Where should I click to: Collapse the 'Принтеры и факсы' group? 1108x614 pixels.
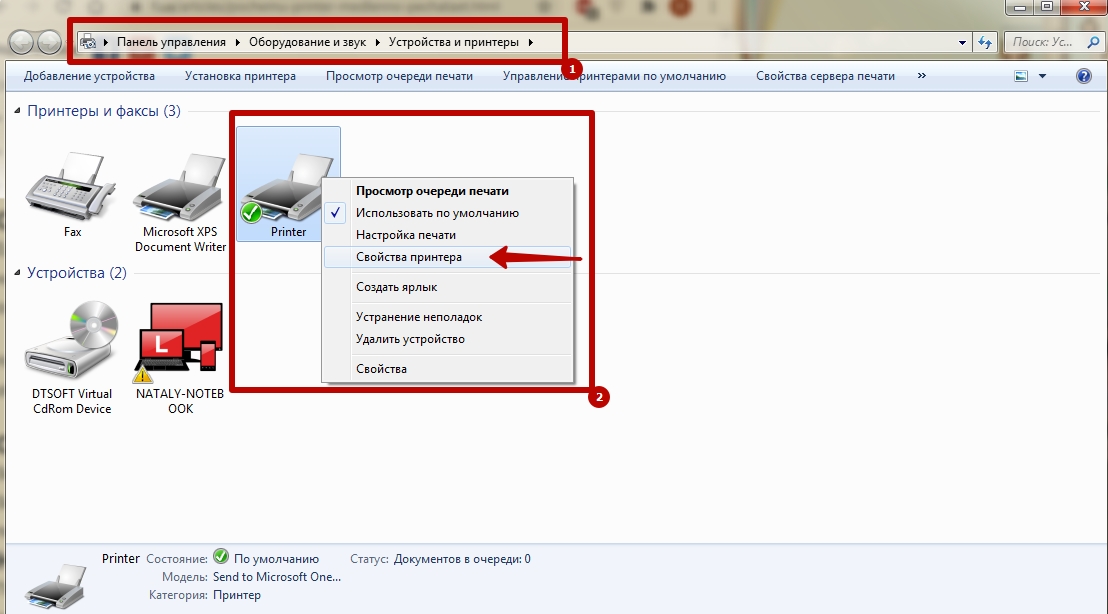17,111
